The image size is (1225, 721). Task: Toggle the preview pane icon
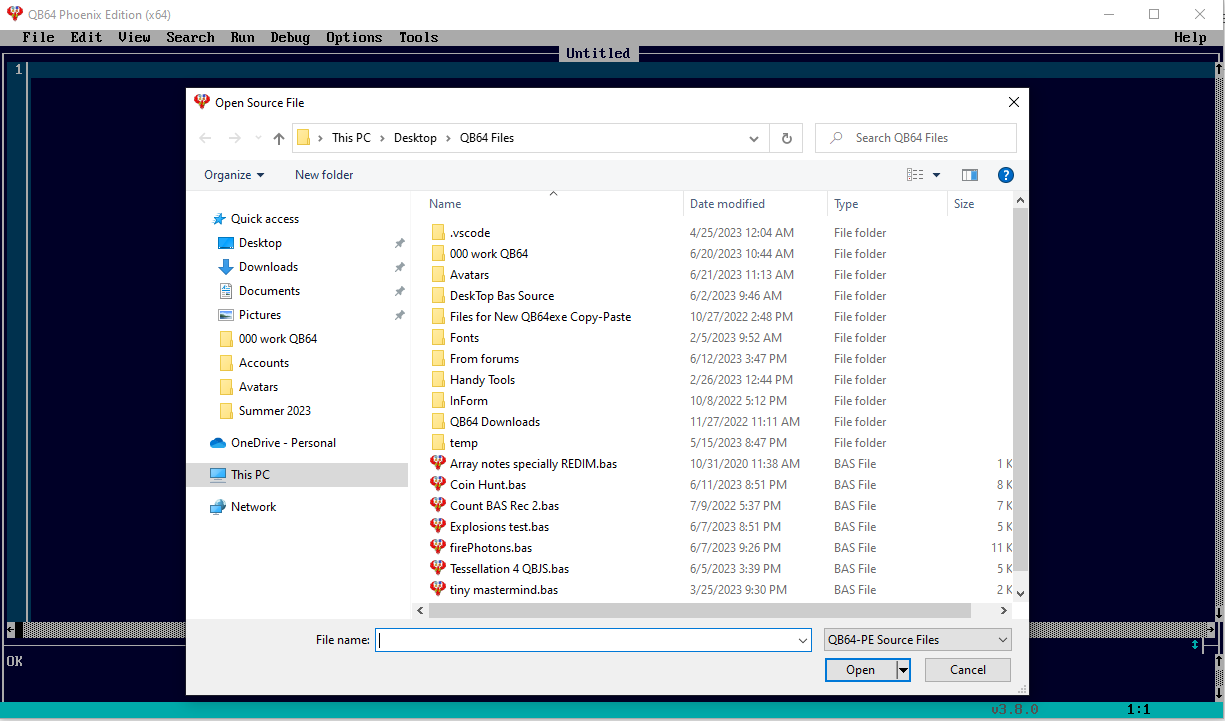[970, 175]
